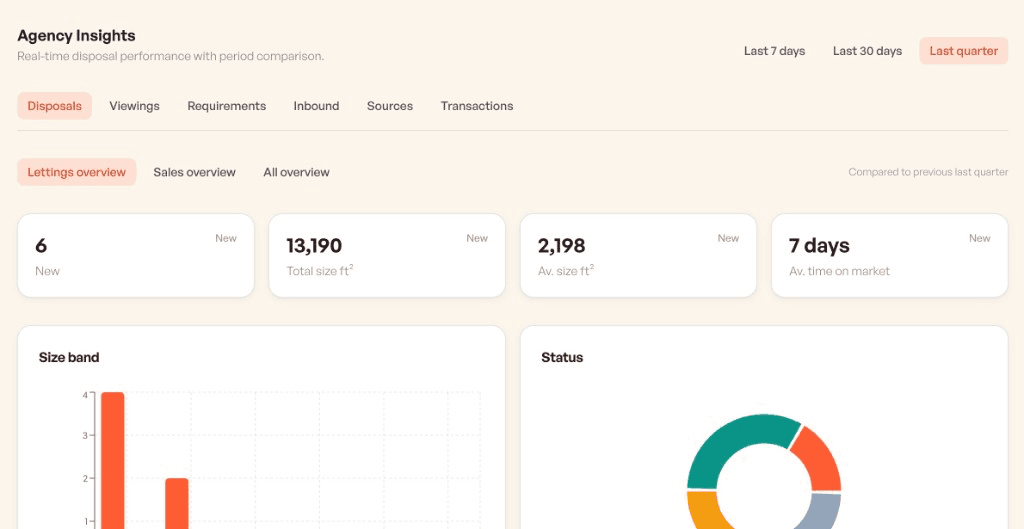1024x529 pixels.
Task: Click the Size band chart title
Action: 69,357
